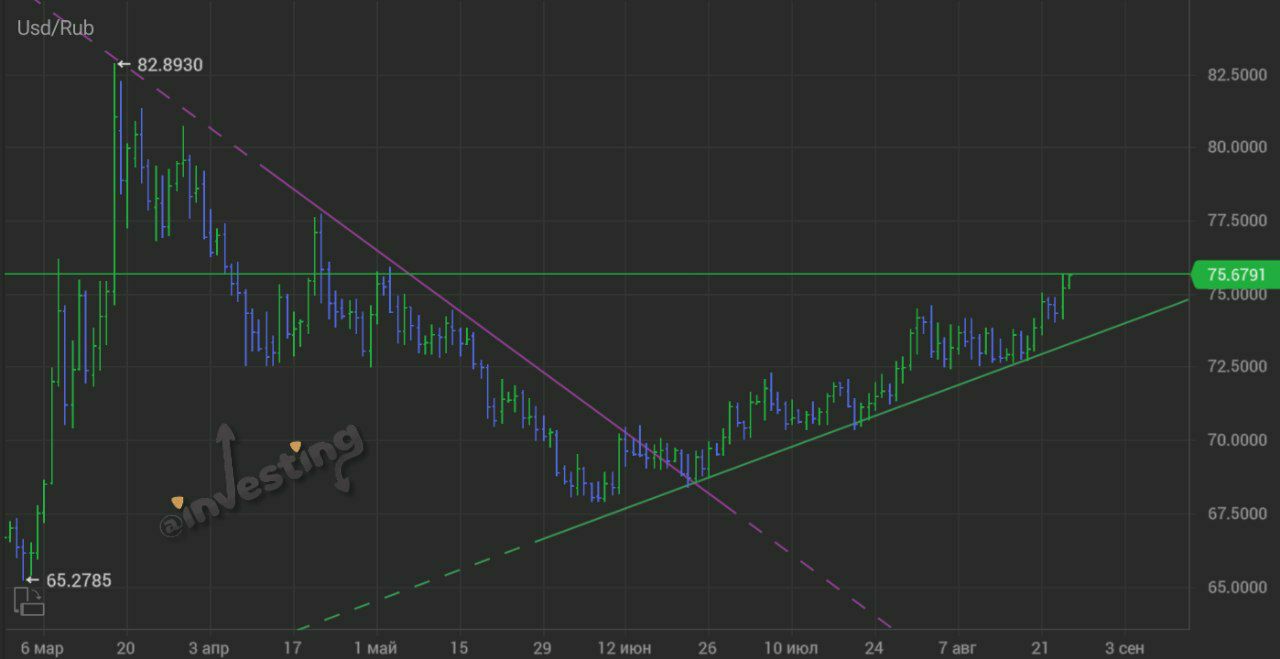Click the '29' date label on time axis
Screen dimensions: 1280x659
pyautogui.click(x=543, y=648)
